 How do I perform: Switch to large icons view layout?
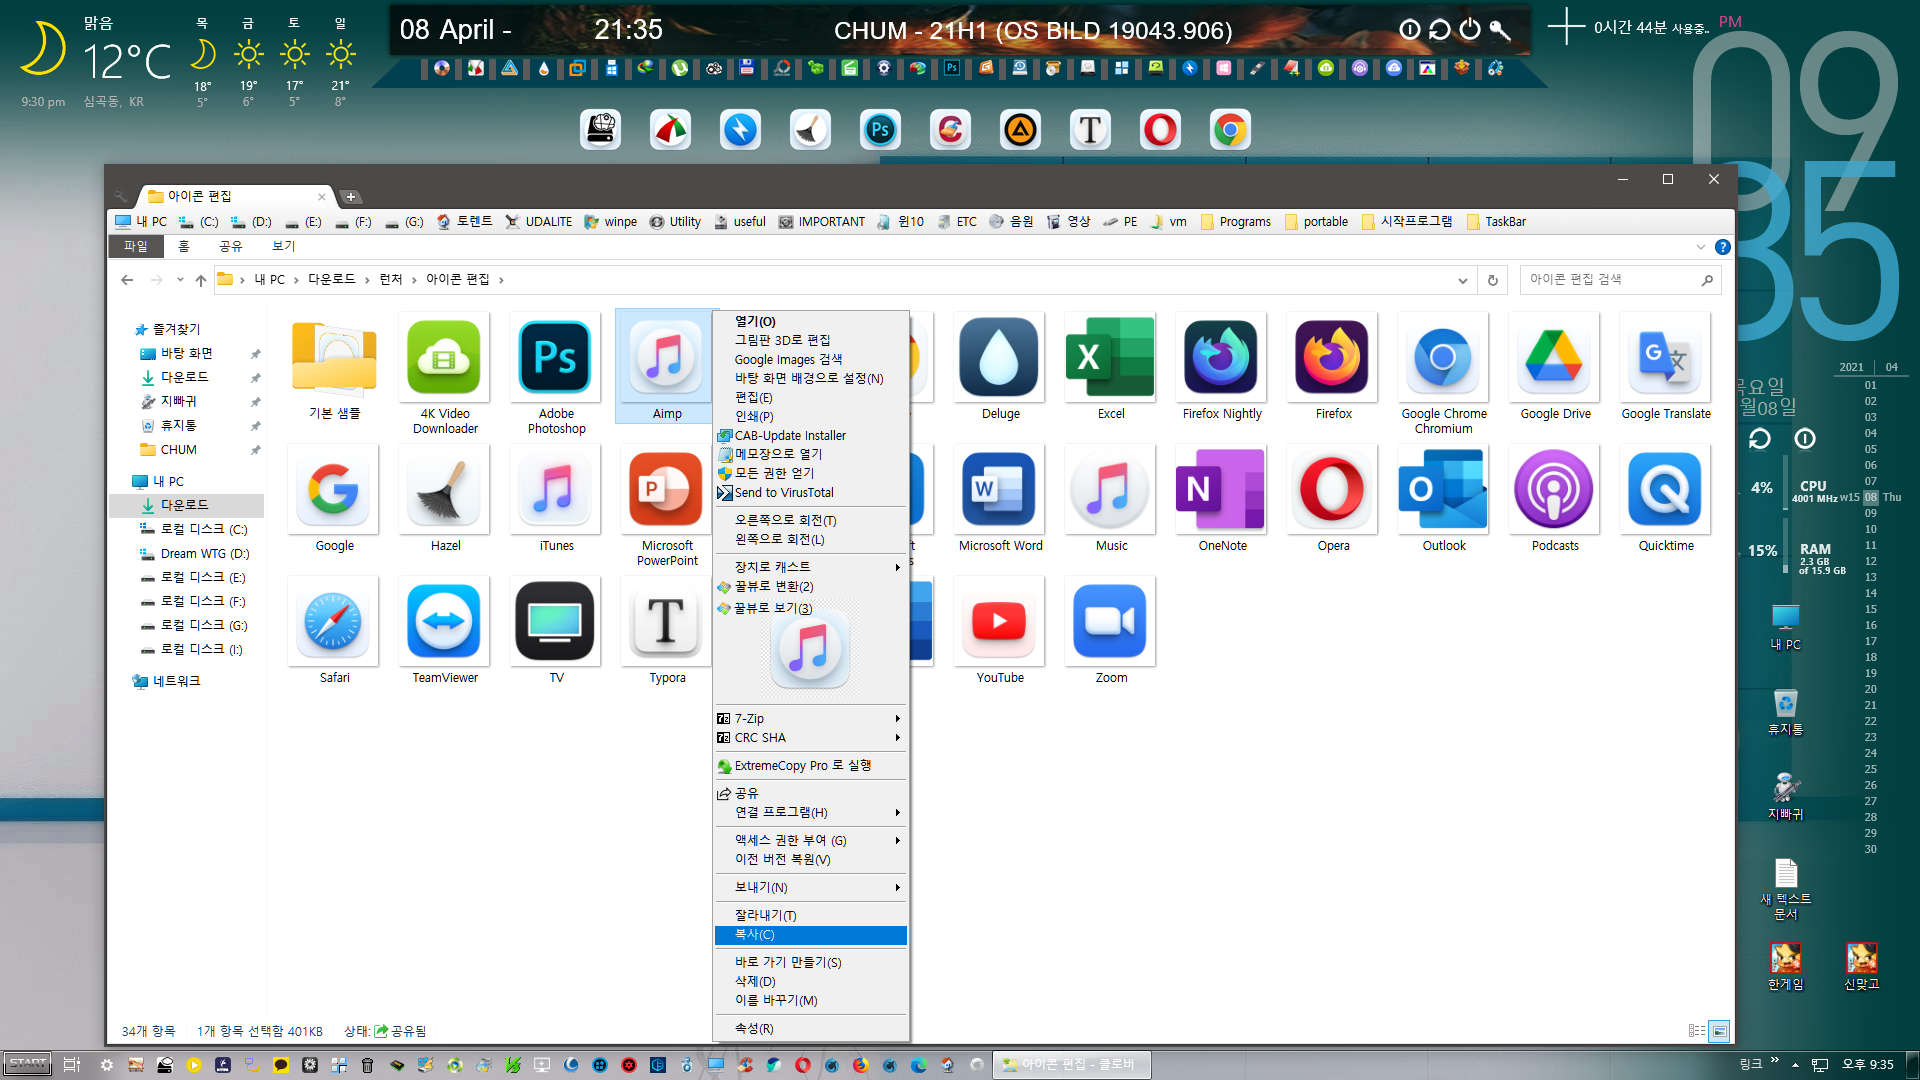[x=1719, y=1031]
